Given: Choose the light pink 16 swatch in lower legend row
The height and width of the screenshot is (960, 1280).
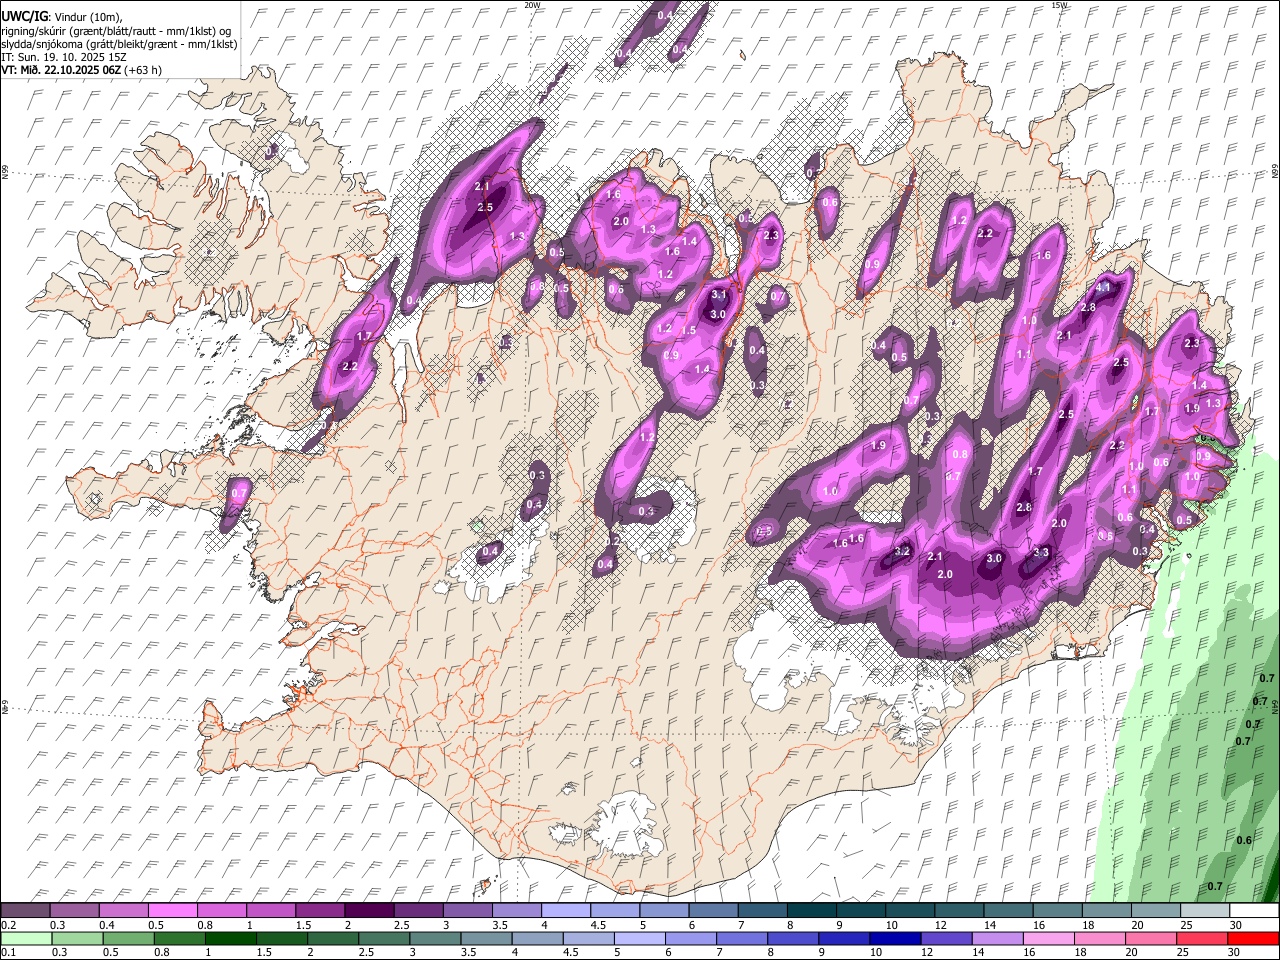Looking at the screenshot, I should (x=1049, y=939).
